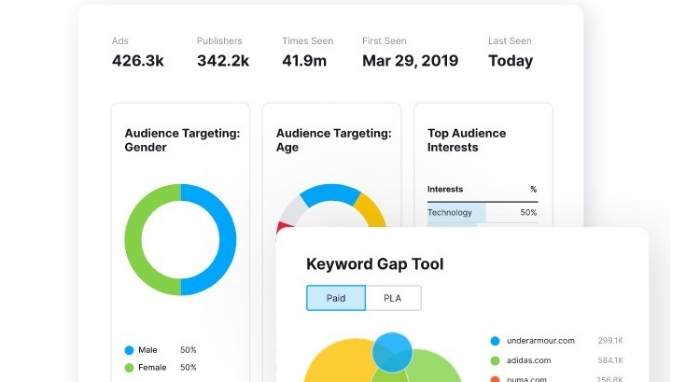Click the Ads count 426.3k
This screenshot has width=680, height=382.
(x=138, y=61)
